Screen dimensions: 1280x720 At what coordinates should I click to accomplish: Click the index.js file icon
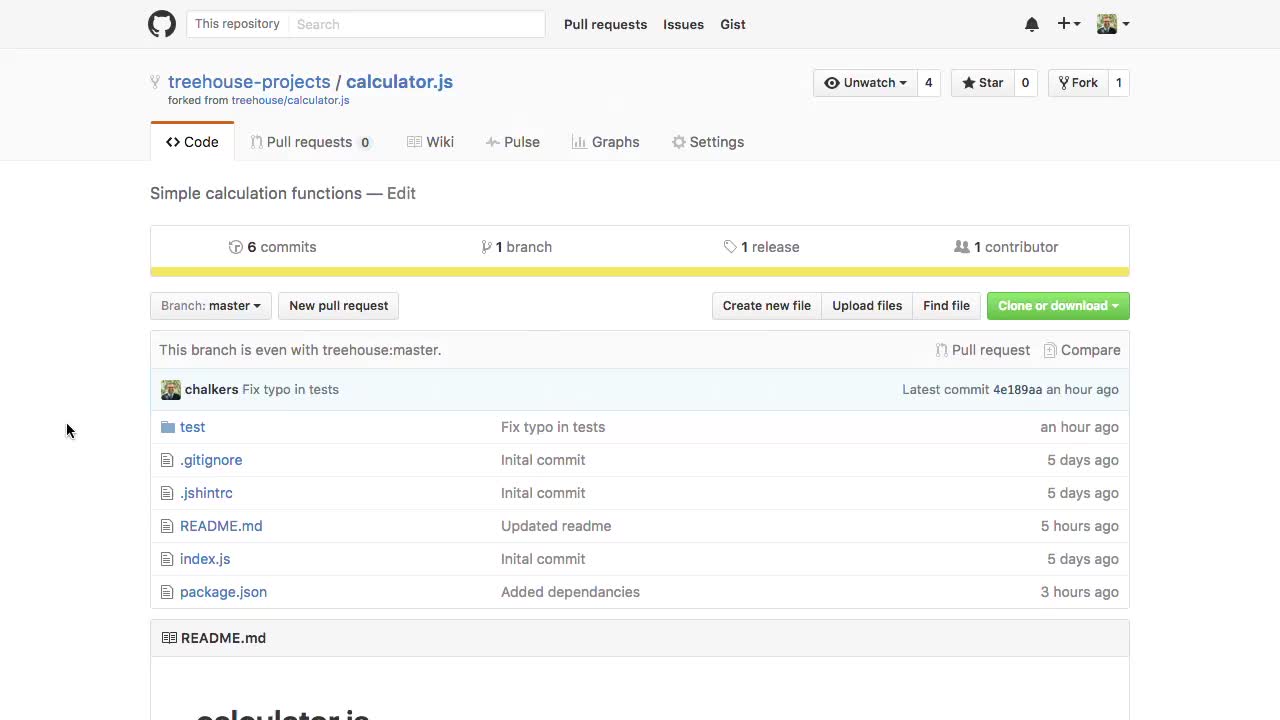[x=167, y=559]
